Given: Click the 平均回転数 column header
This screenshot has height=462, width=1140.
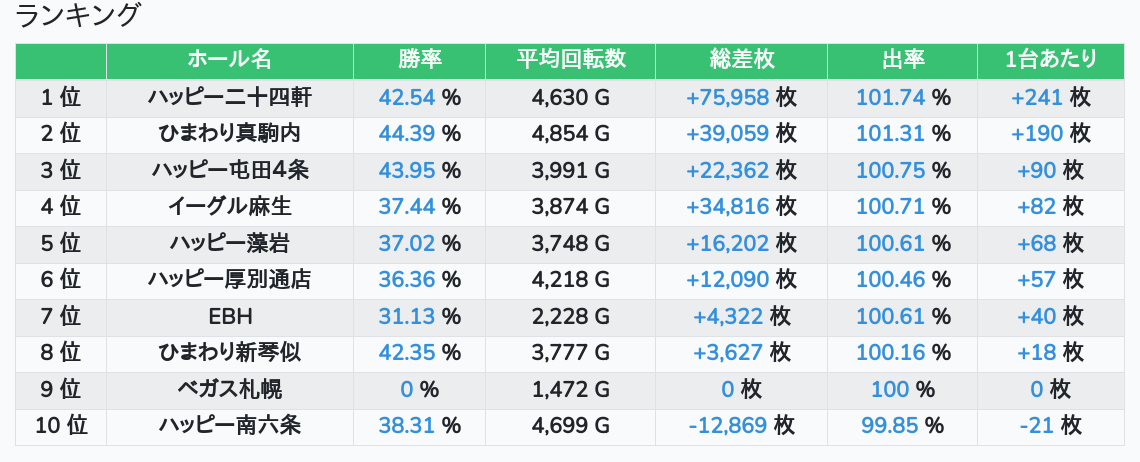Looking at the screenshot, I should coord(571,60).
